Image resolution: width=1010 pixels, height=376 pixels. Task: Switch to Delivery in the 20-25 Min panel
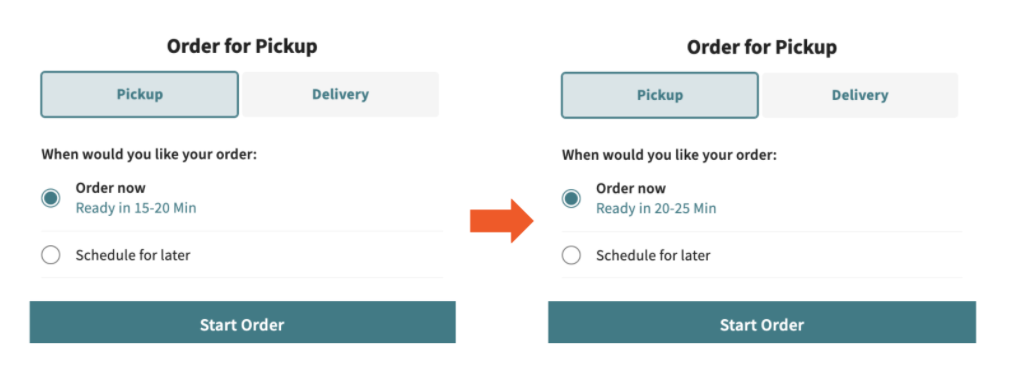[x=860, y=95]
